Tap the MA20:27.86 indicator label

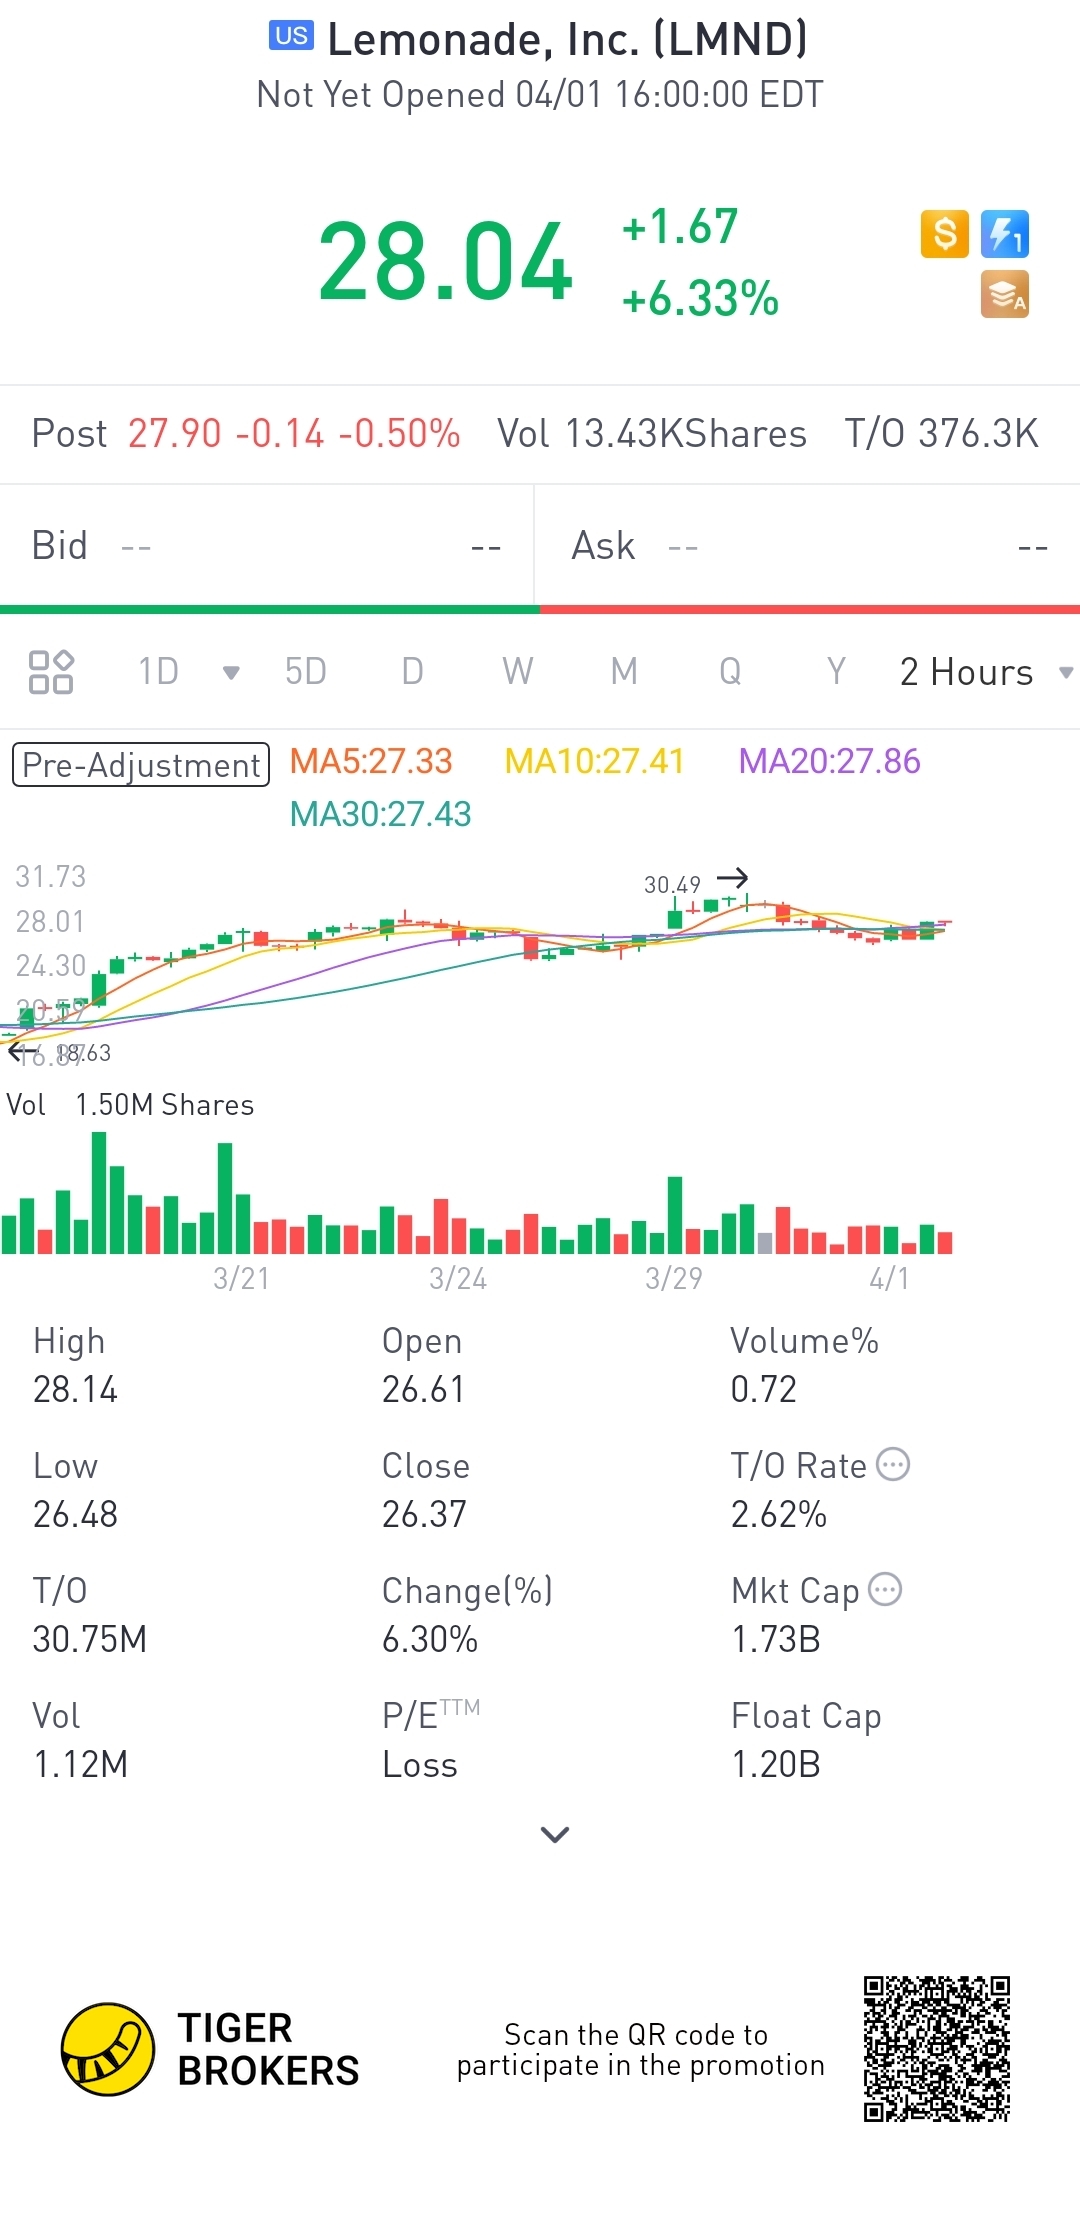pos(829,761)
